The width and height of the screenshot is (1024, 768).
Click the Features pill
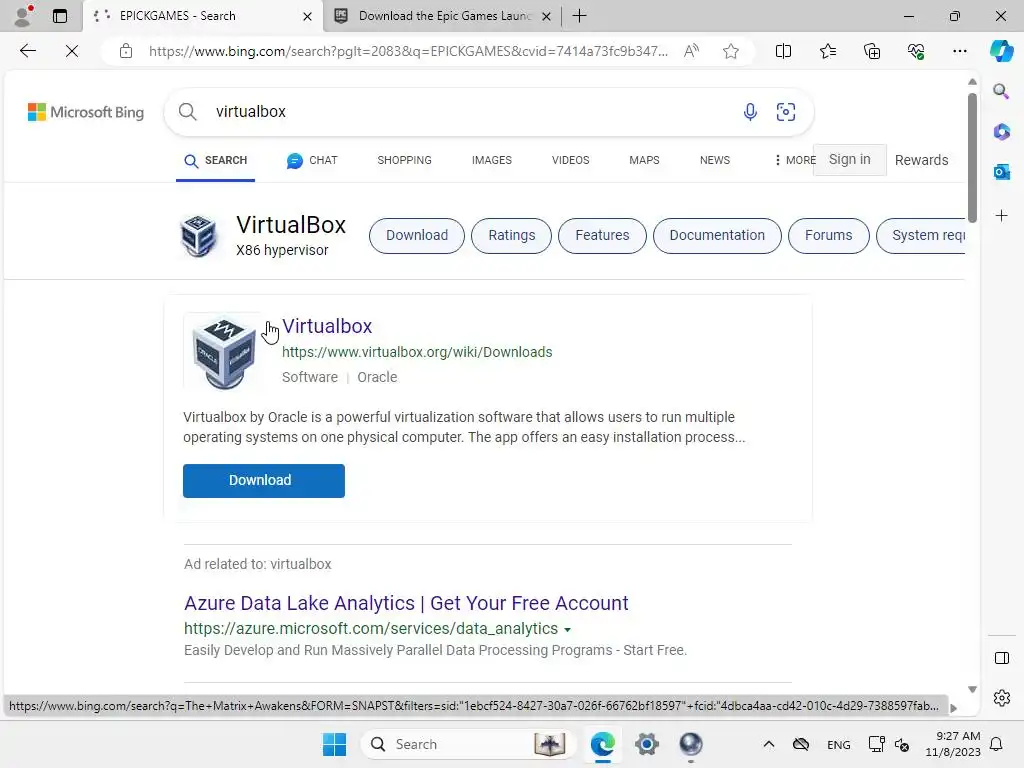click(x=602, y=235)
